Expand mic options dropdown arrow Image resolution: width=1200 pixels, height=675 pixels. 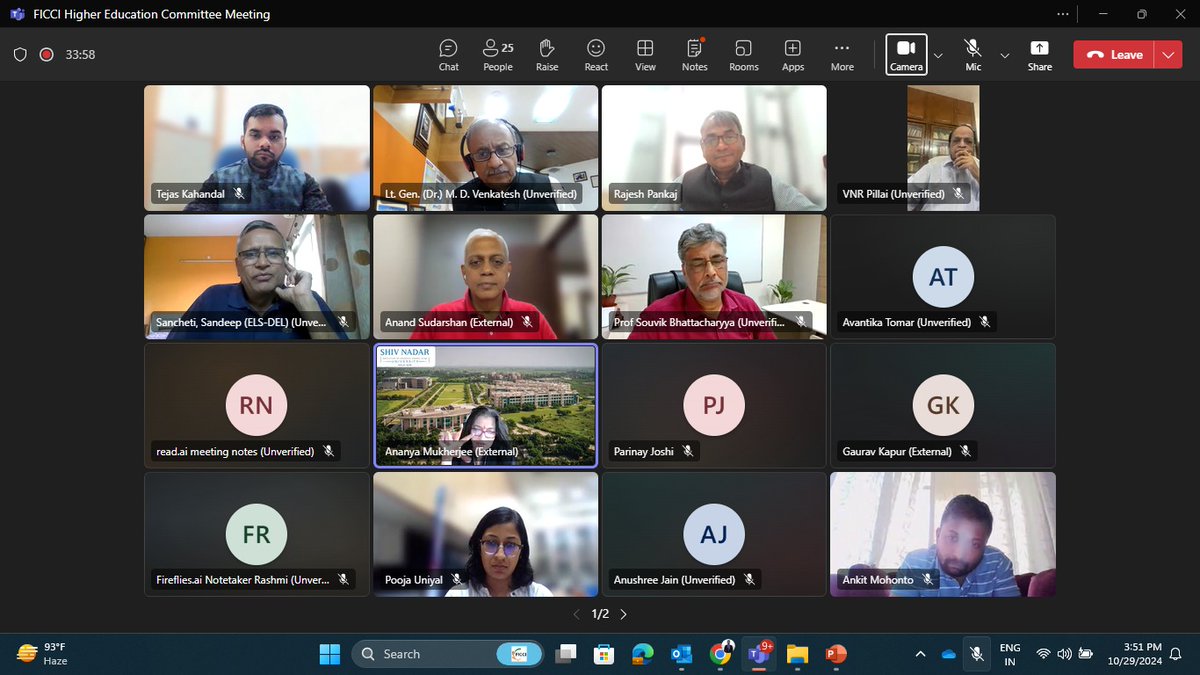(x=1005, y=55)
